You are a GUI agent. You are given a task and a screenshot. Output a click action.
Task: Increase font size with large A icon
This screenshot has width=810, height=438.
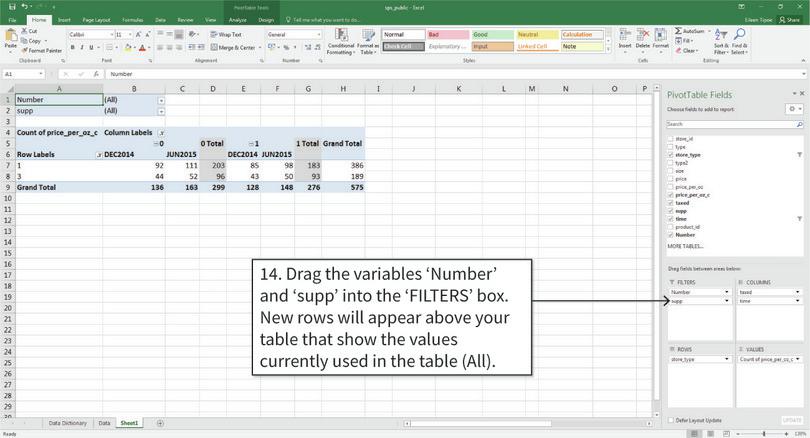coord(138,35)
